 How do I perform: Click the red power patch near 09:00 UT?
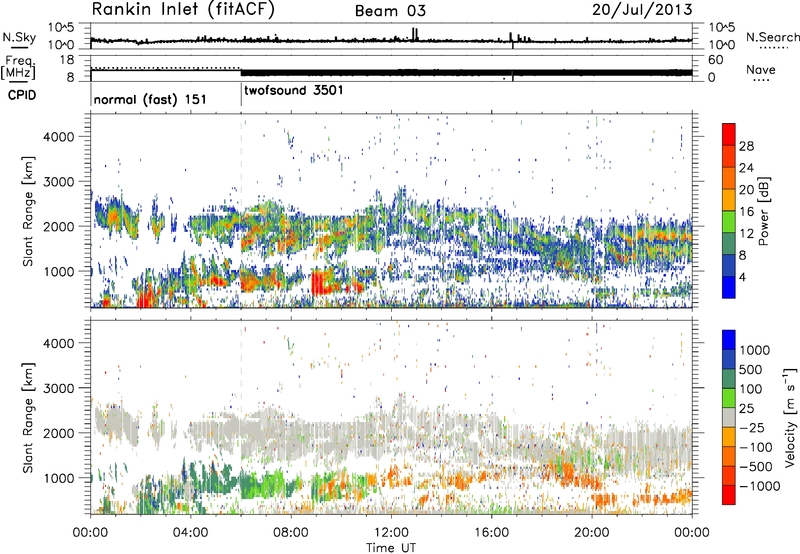coord(321,283)
